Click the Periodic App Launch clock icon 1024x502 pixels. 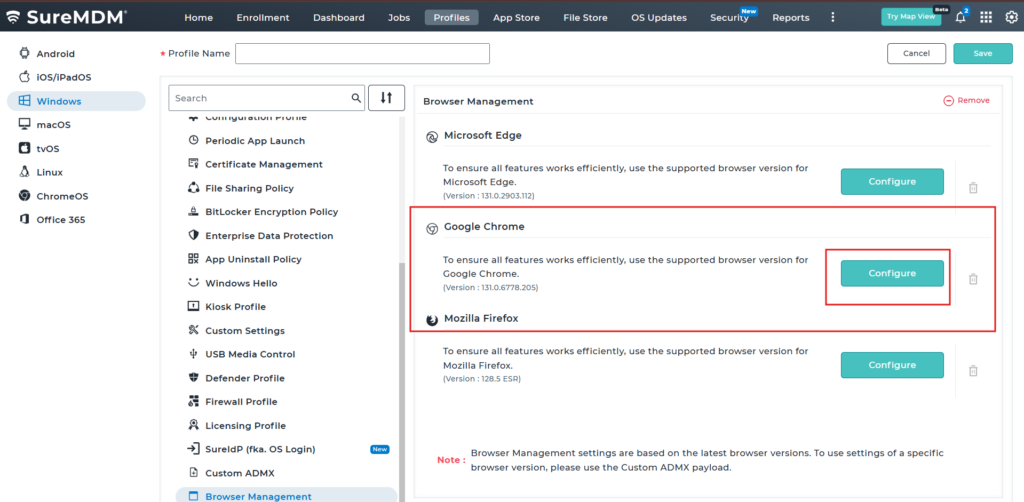coord(193,140)
